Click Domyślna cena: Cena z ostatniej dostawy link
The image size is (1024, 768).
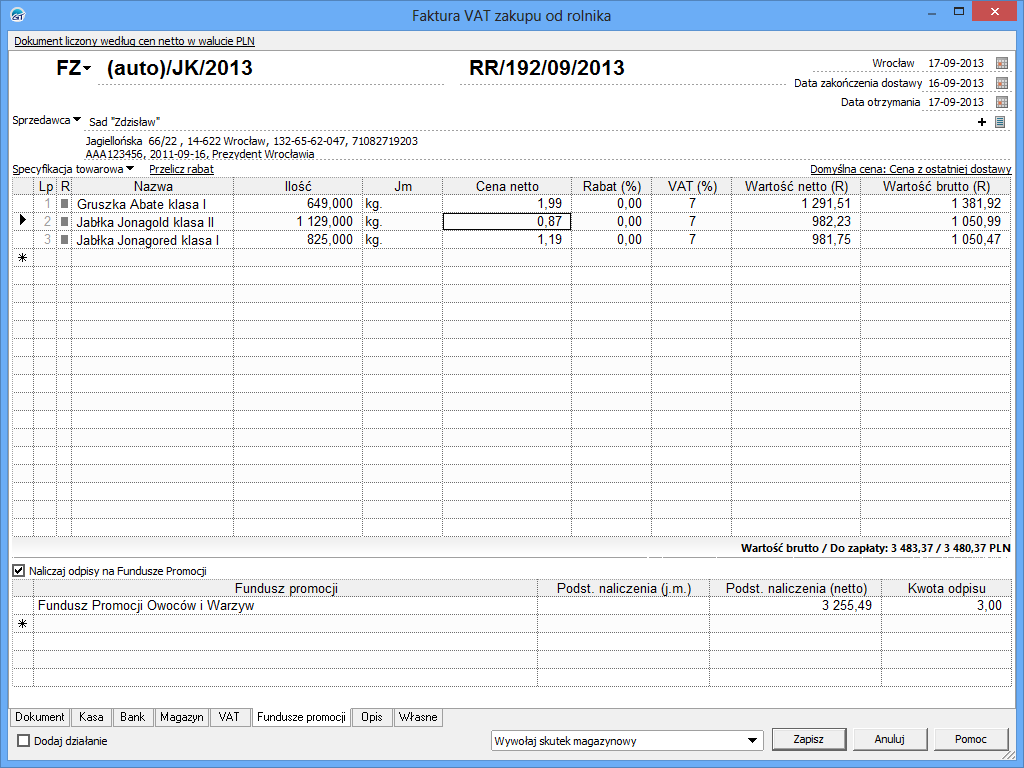[x=910, y=169]
